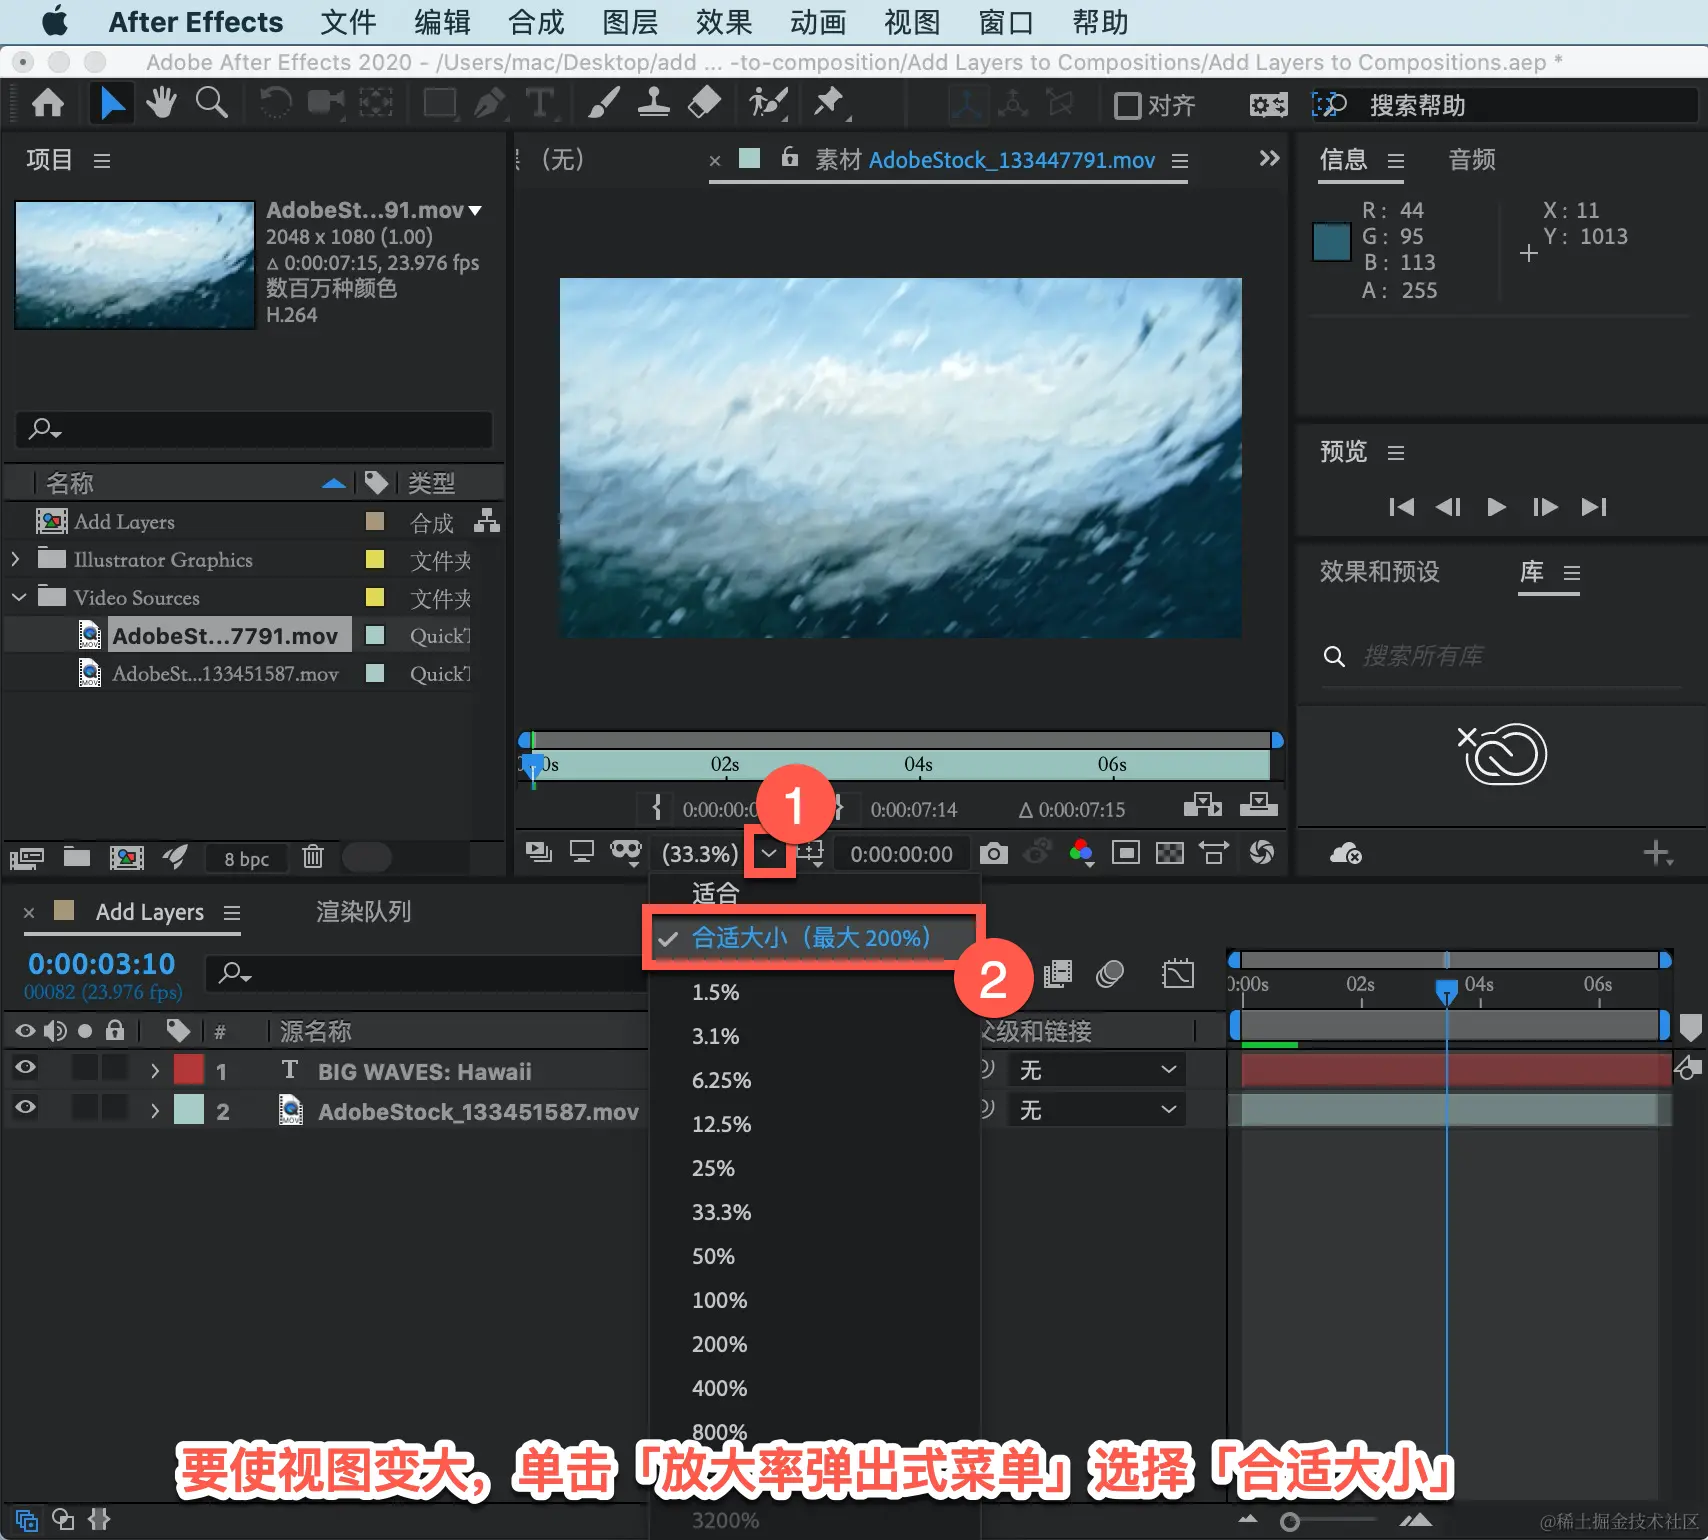Click the Project panel search field
Screen dimensions: 1708x1540
click(254, 429)
